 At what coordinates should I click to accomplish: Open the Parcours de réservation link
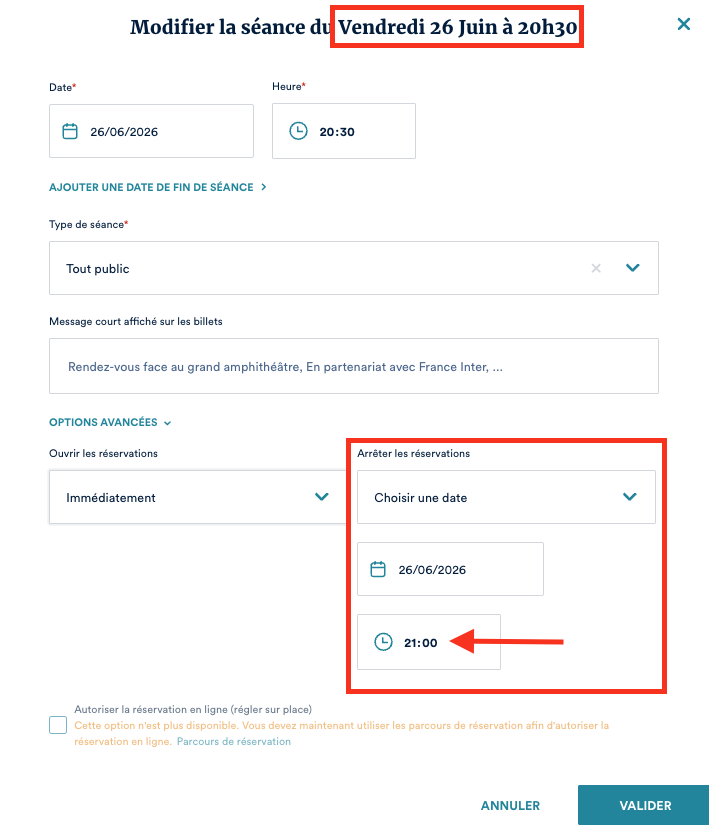[x=234, y=742]
